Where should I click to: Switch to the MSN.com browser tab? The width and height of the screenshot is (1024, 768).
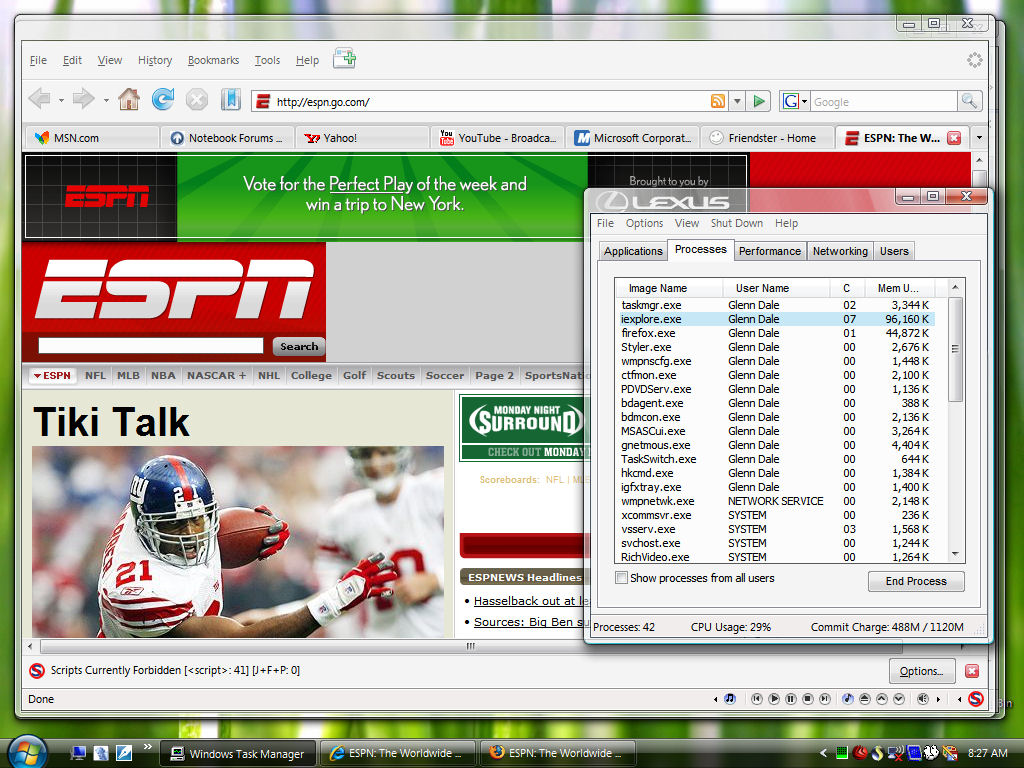pos(91,138)
